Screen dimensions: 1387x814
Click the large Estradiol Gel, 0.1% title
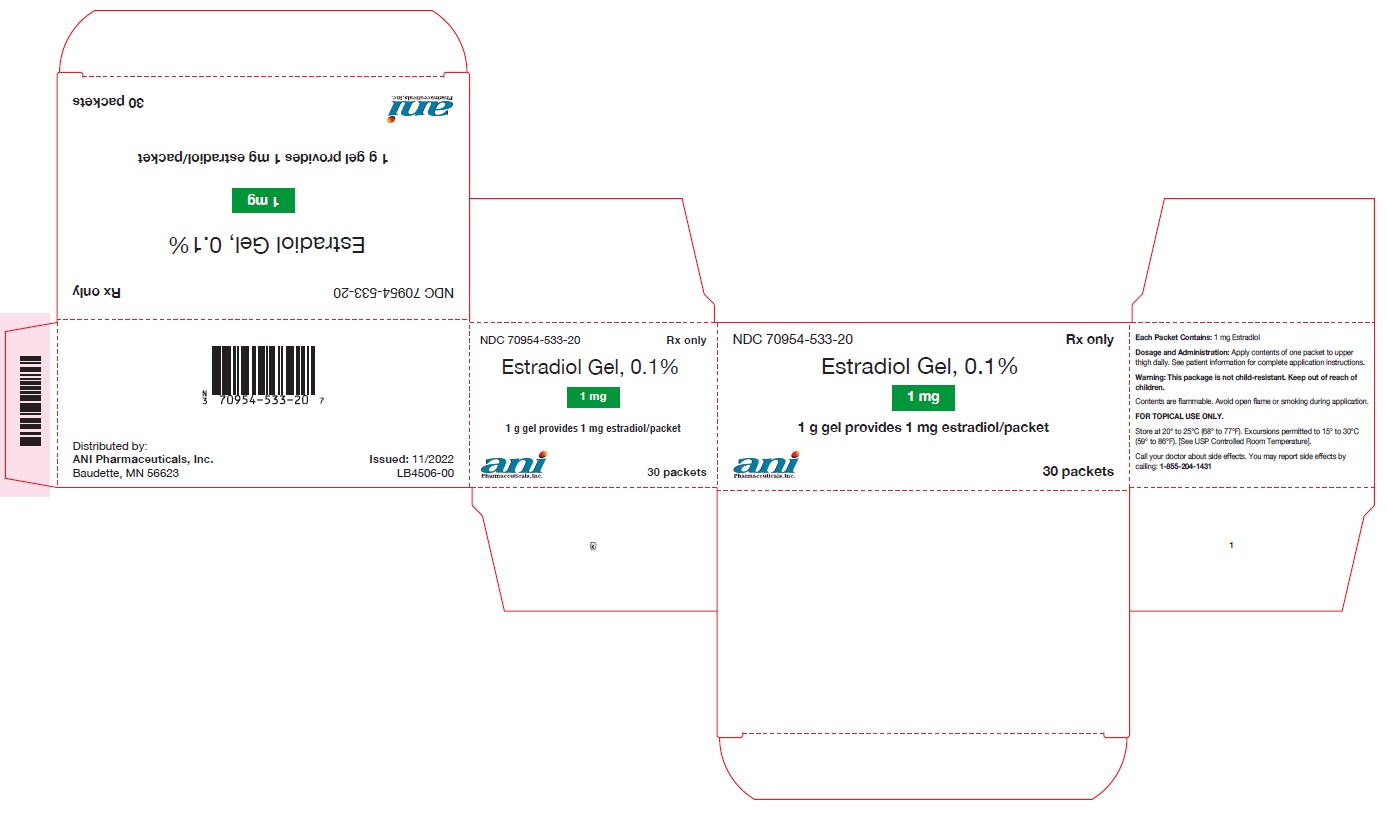pos(919,367)
